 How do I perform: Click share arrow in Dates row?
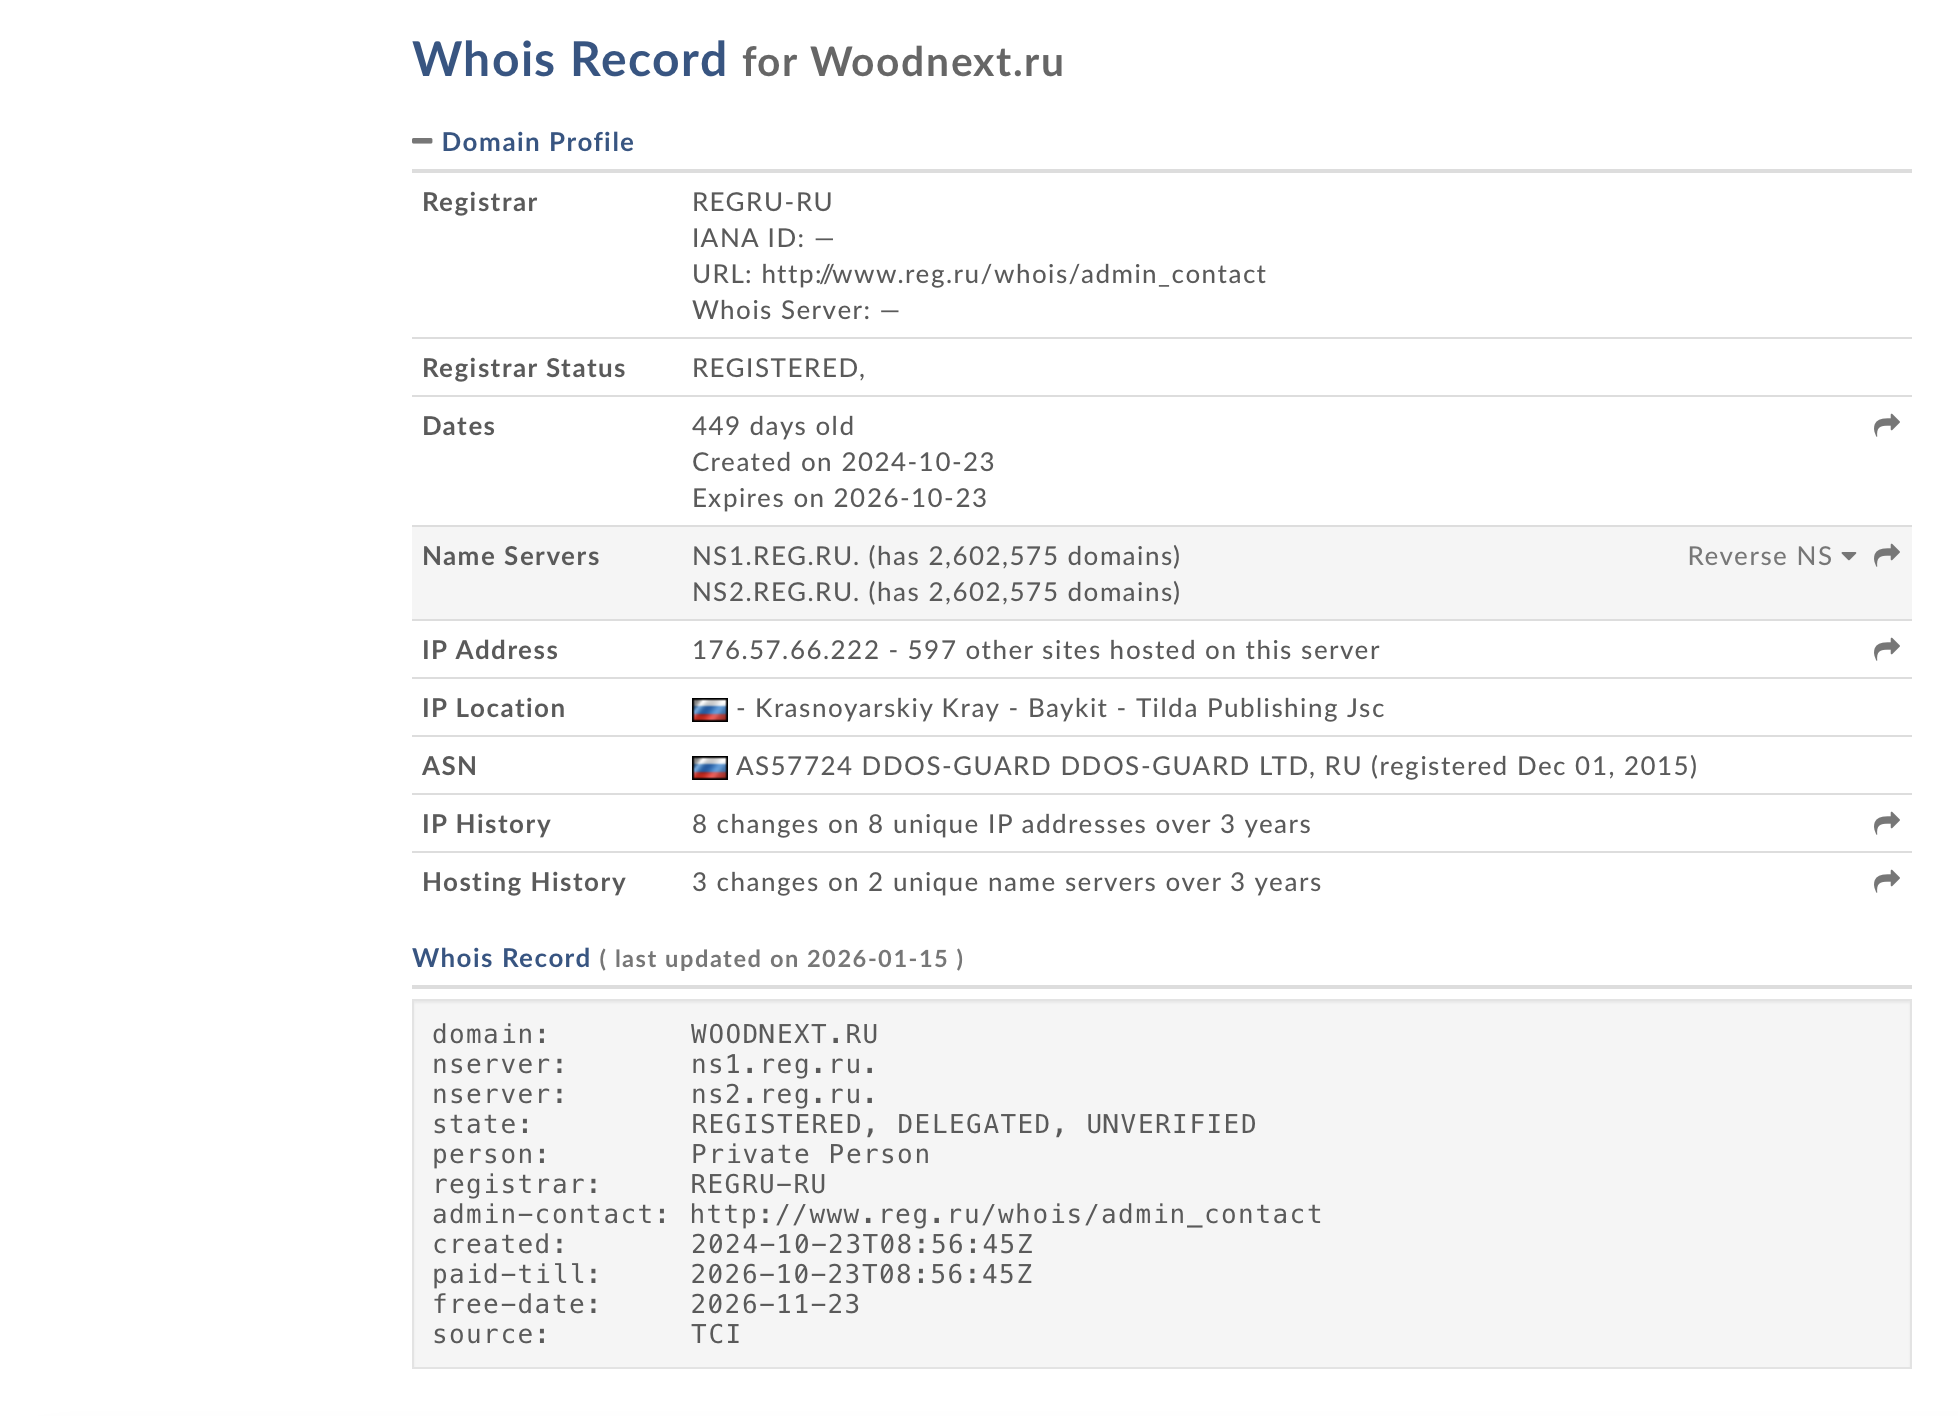(x=1886, y=426)
